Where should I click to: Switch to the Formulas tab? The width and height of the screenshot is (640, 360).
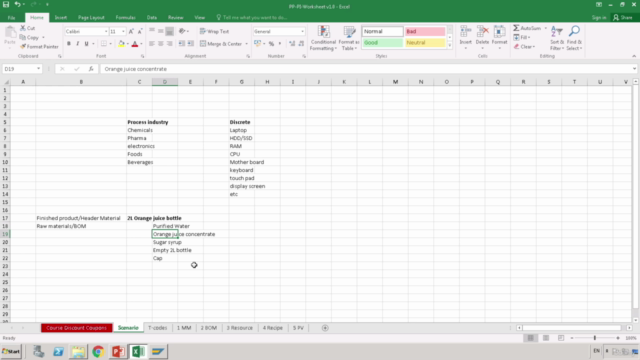pyautogui.click(x=125, y=18)
